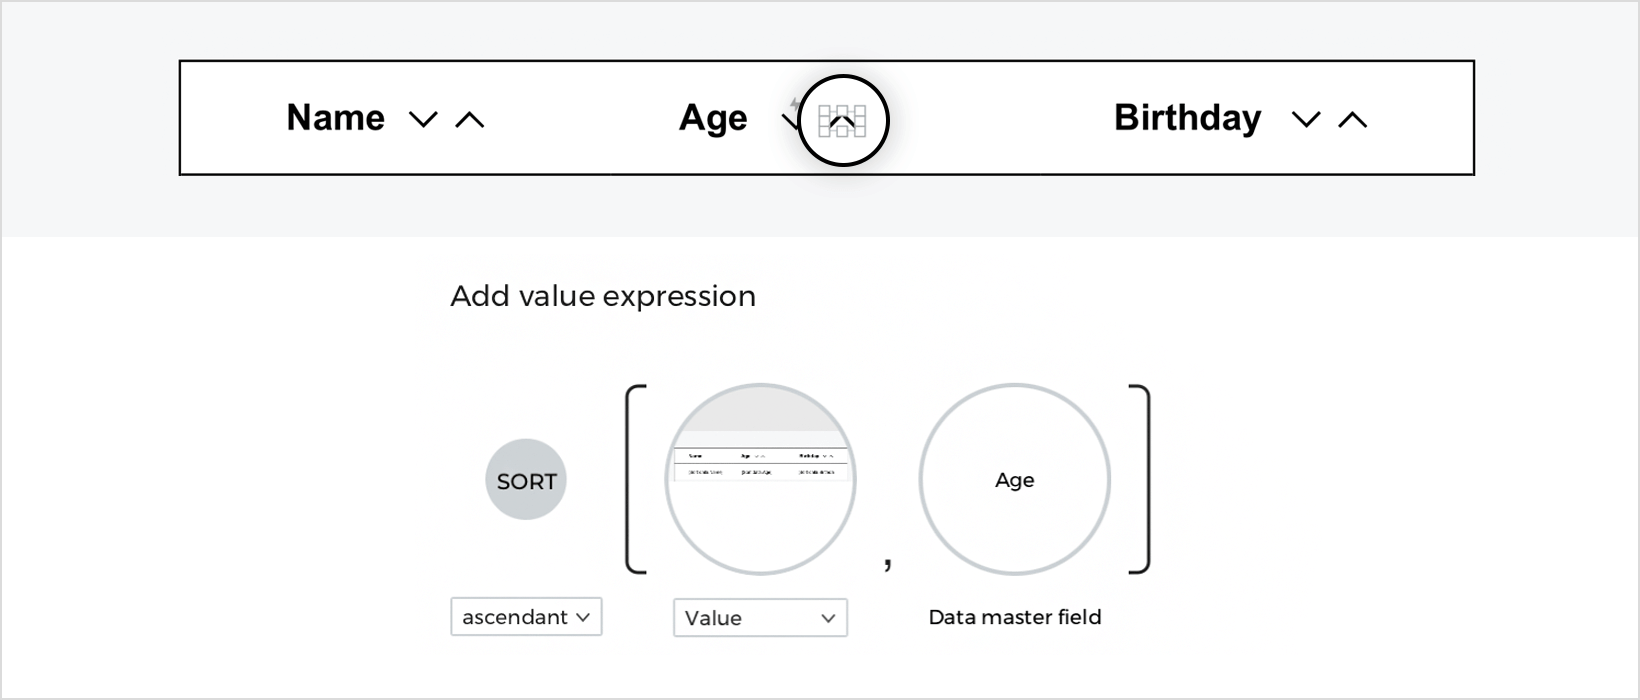Open the Value dropdown below the data grid
Screen dimensions: 1640x700
(x=760, y=618)
